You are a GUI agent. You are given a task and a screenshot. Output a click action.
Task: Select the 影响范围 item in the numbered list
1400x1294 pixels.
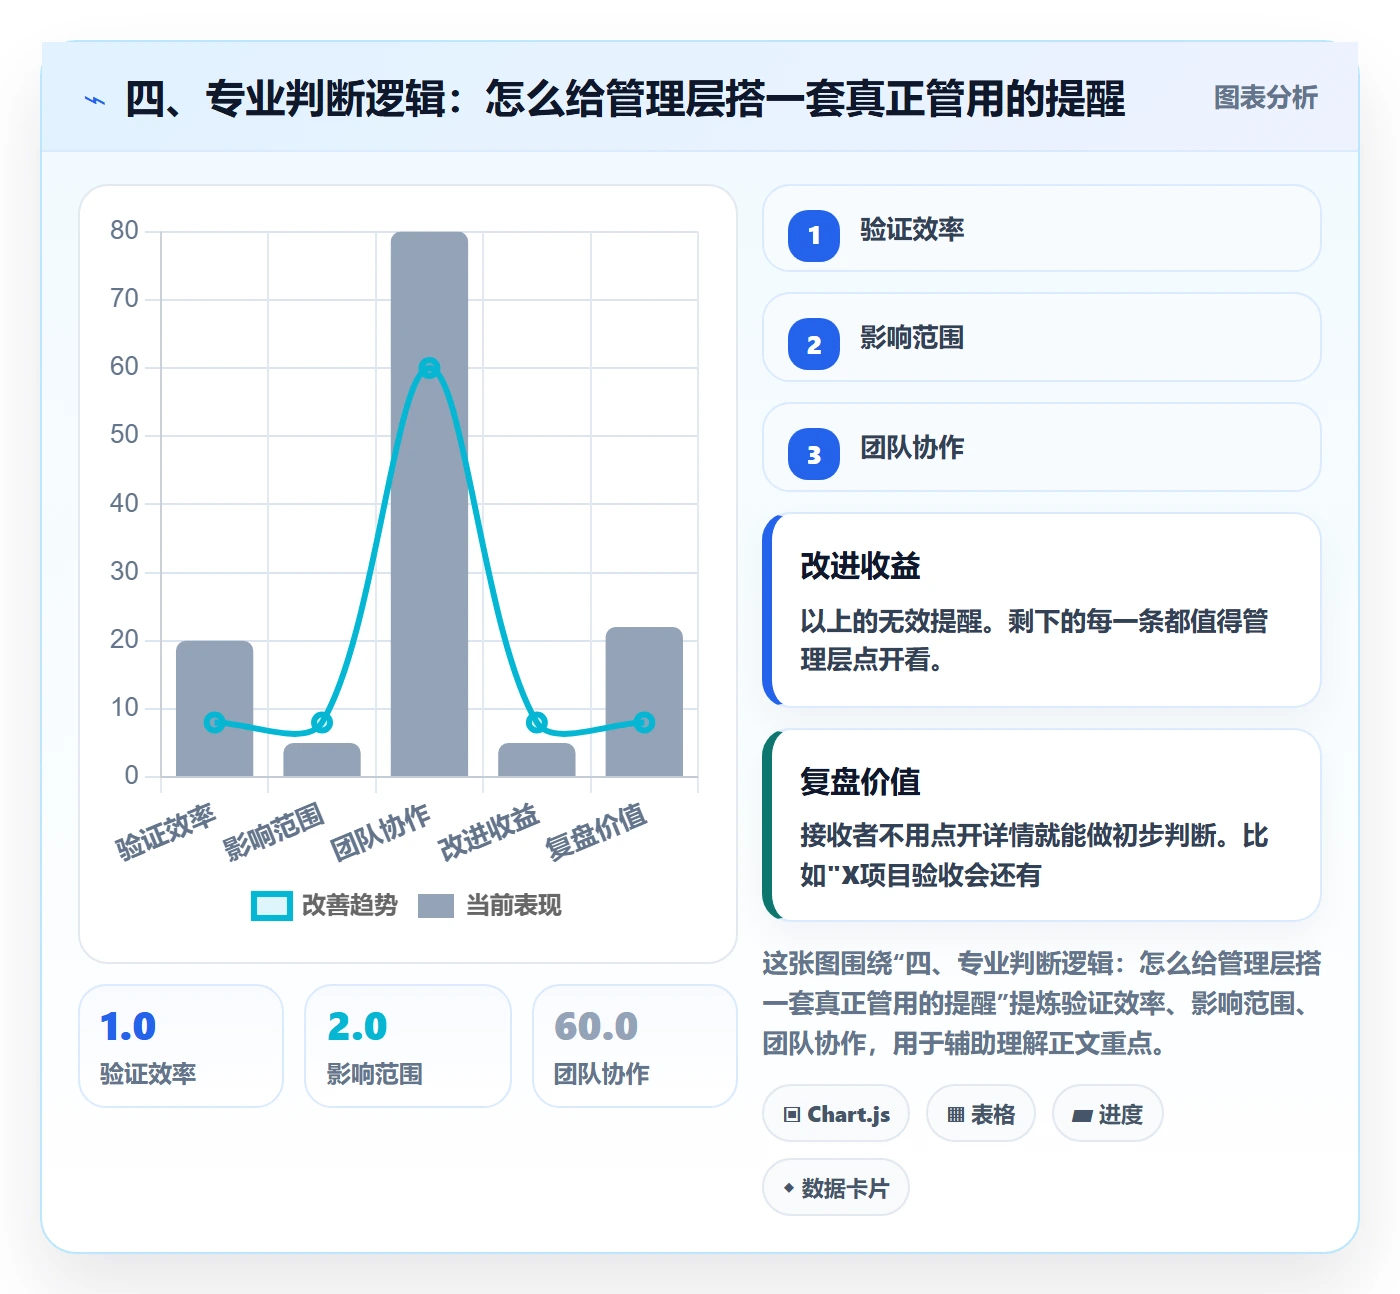(x=1042, y=337)
